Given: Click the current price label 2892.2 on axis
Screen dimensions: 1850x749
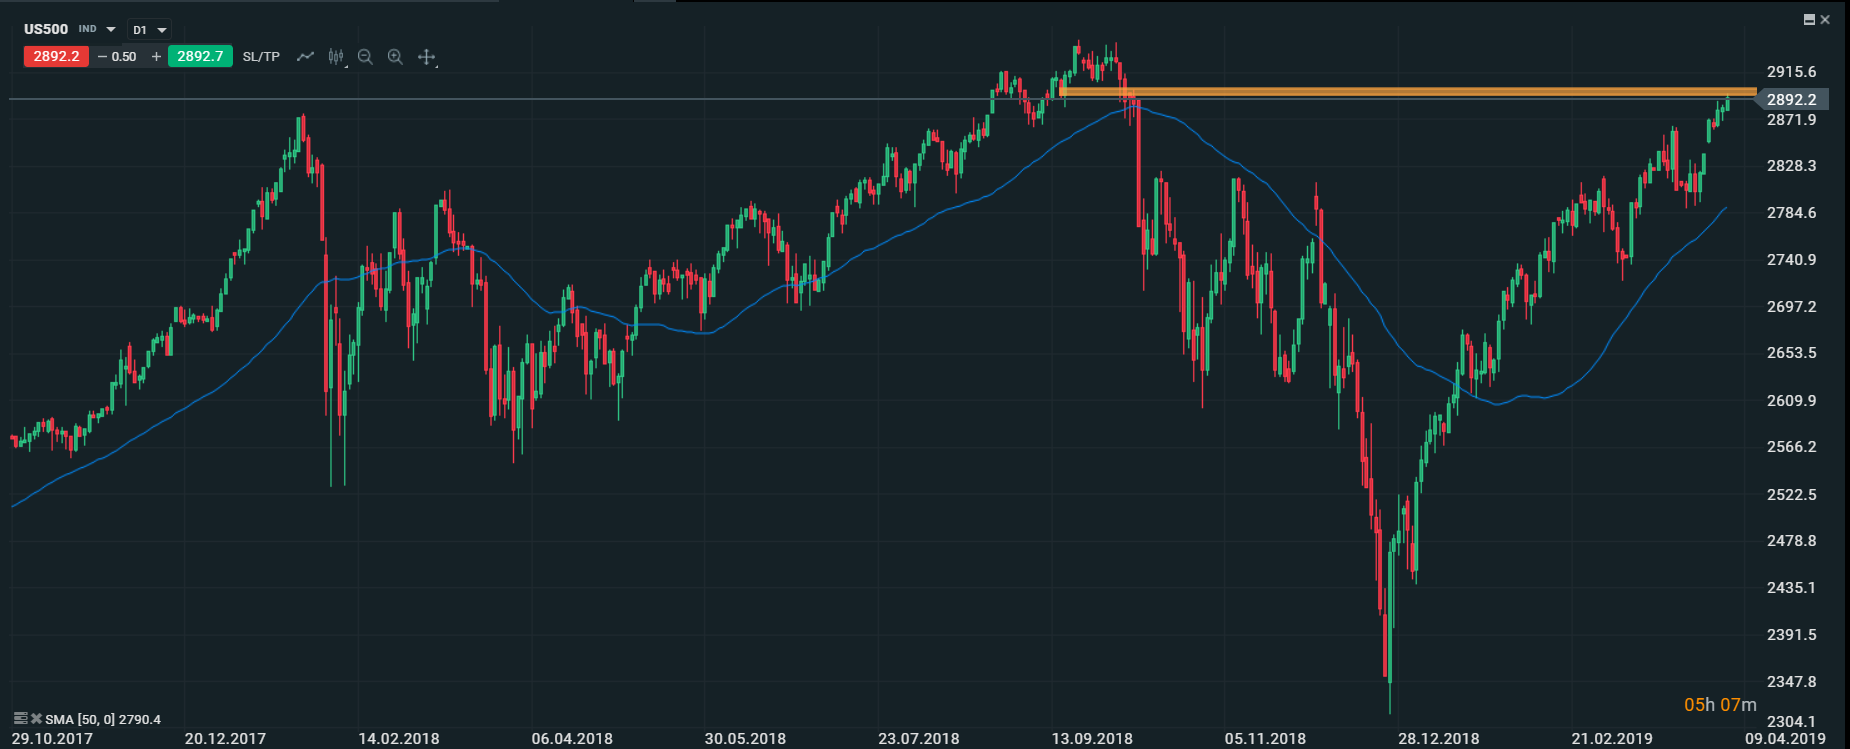Looking at the screenshot, I should 1791,99.
